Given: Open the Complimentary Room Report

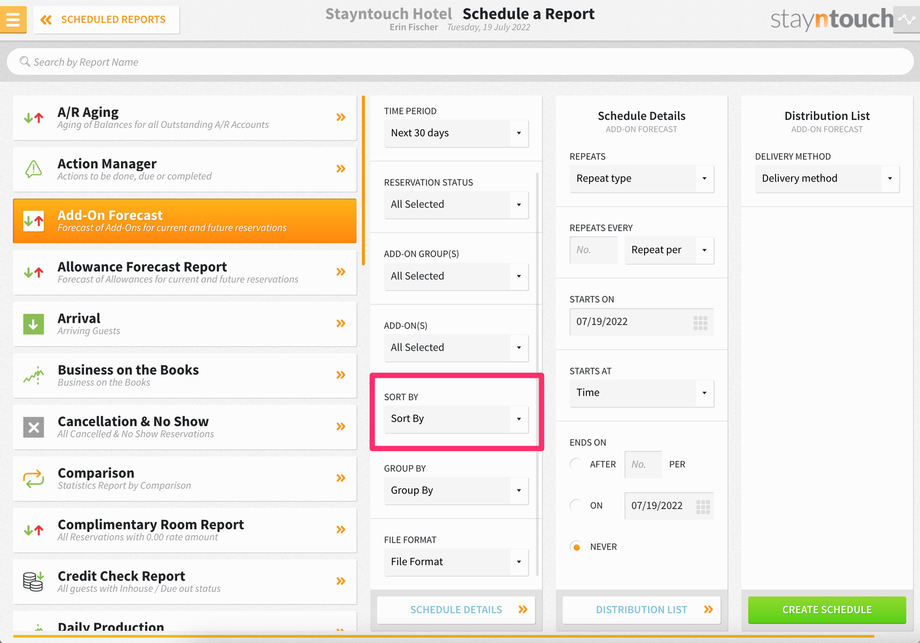Looking at the screenshot, I should coord(184,530).
